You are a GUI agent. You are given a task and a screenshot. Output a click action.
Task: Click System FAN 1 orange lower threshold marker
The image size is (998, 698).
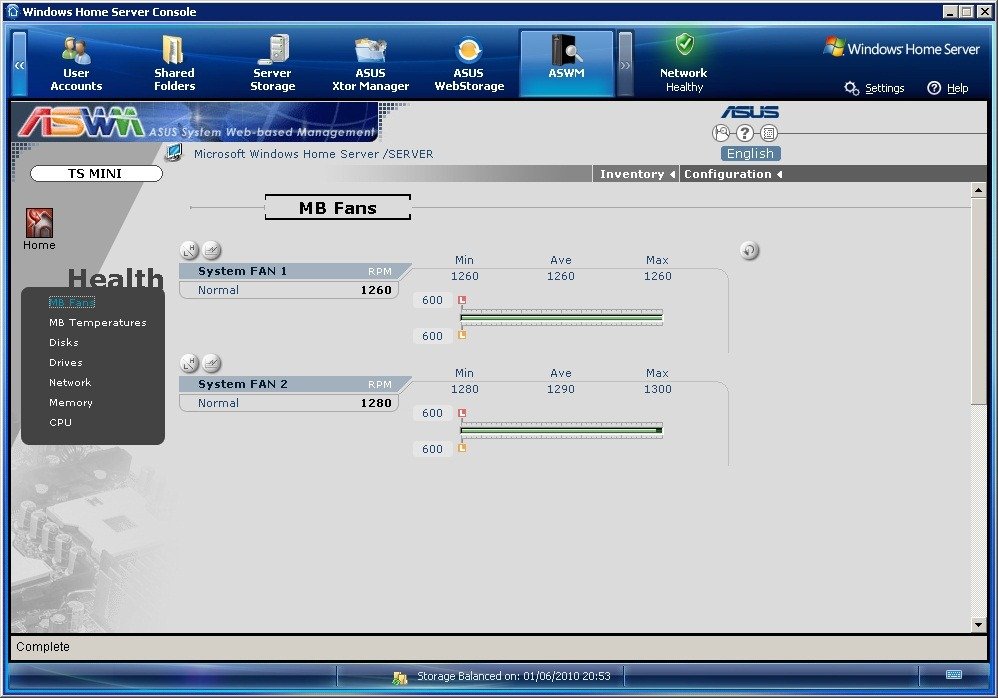(462, 335)
